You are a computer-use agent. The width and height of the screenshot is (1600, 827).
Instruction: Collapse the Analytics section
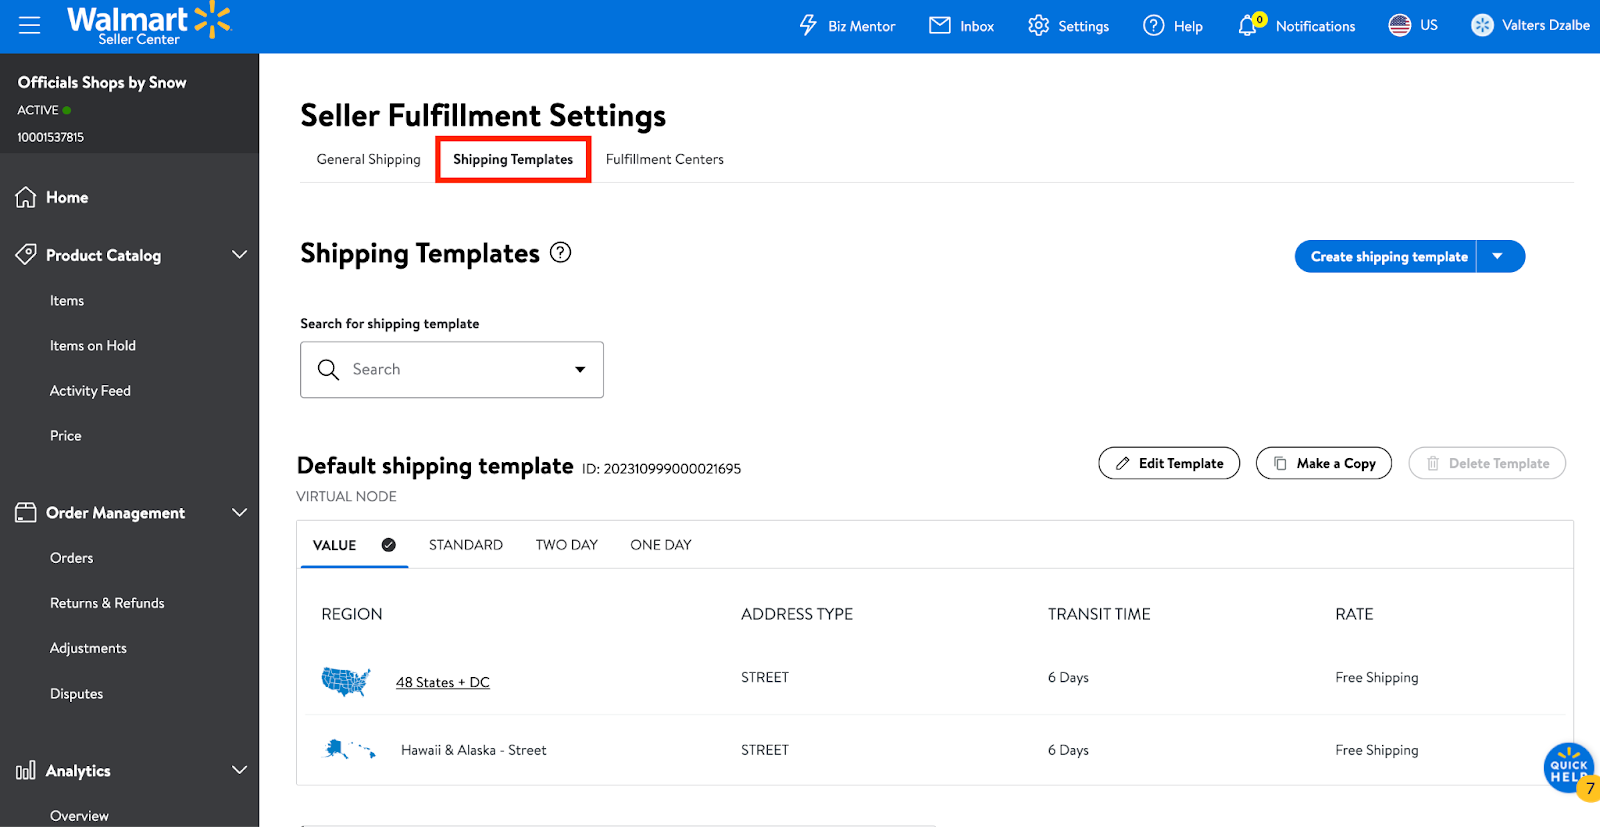(x=240, y=770)
